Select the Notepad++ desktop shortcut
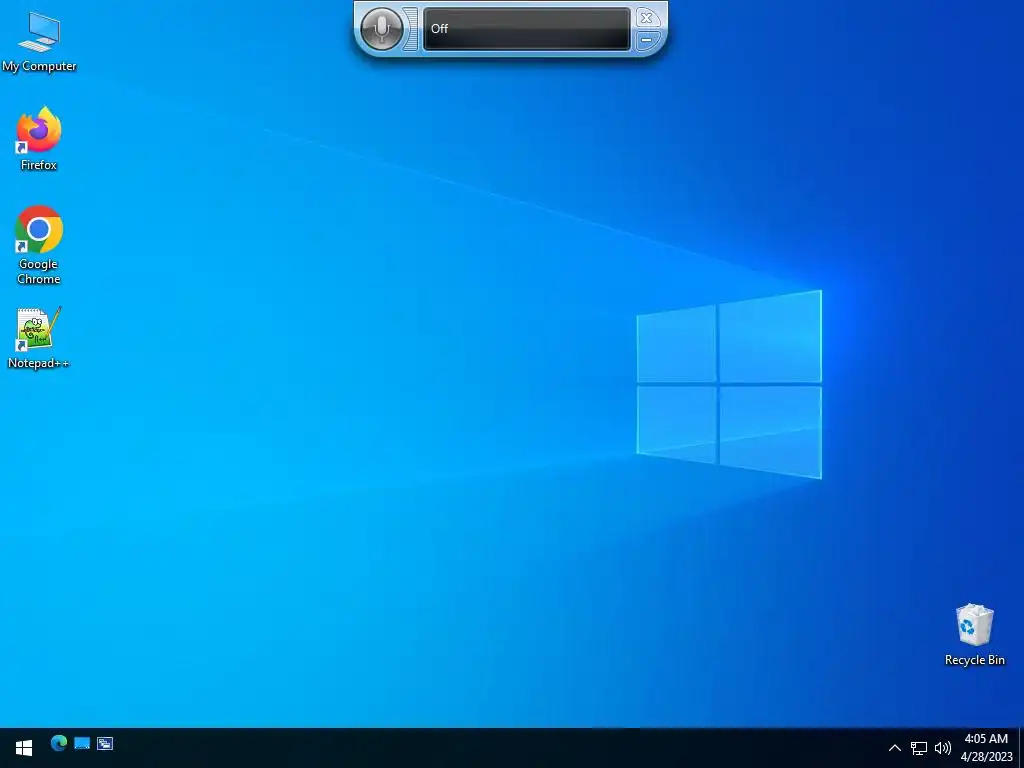 tap(39, 338)
